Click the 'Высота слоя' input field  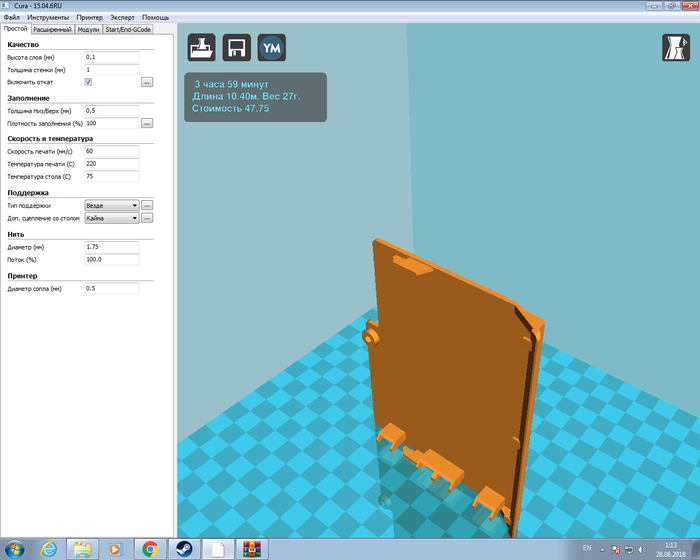111,58
